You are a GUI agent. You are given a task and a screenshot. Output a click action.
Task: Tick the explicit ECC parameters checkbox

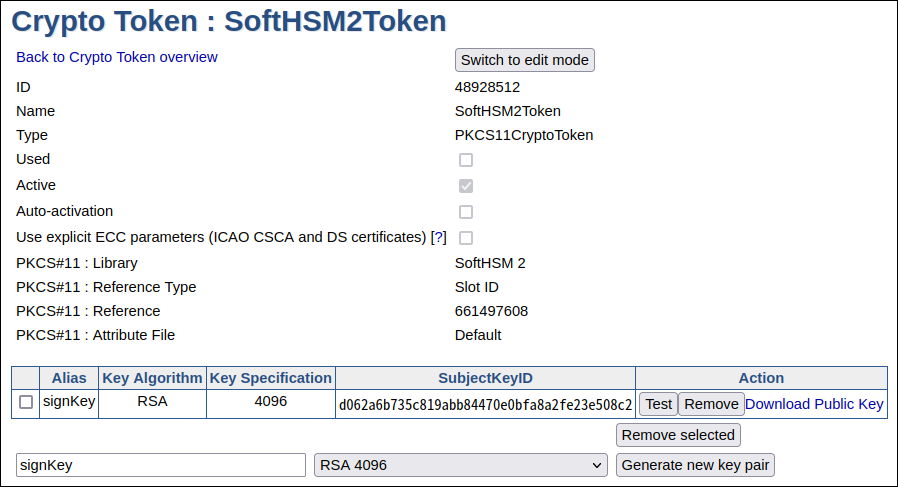click(466, 238)
